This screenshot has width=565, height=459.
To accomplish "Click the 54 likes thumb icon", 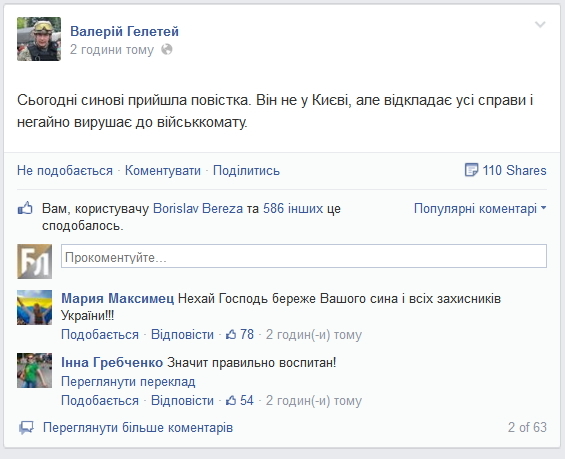I will (x=231, y=401).
